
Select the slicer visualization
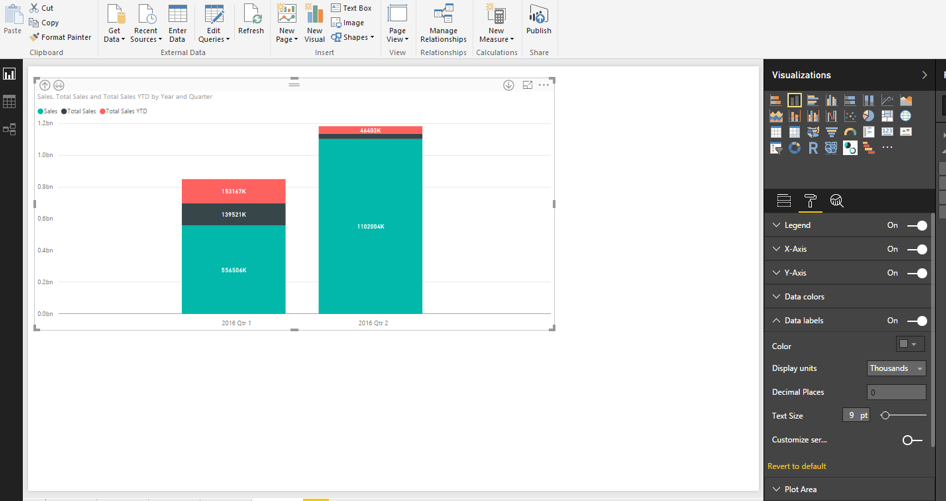click(776, 148)
